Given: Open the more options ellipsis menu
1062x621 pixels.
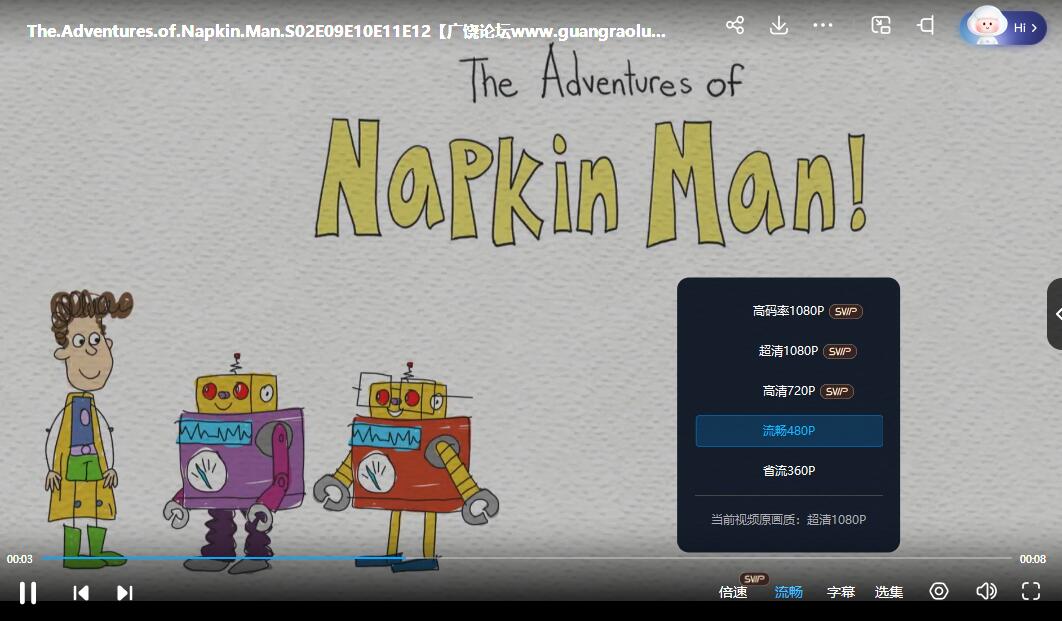Looking at the screenshot, I should pos(823,26).
